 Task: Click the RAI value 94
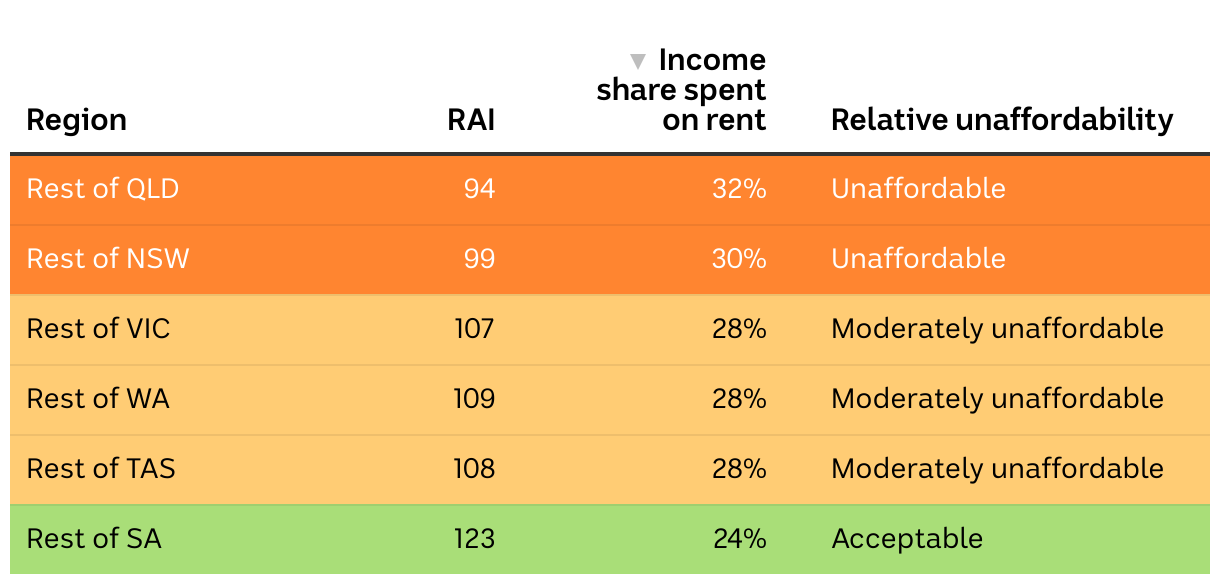(x=479, y=189)
